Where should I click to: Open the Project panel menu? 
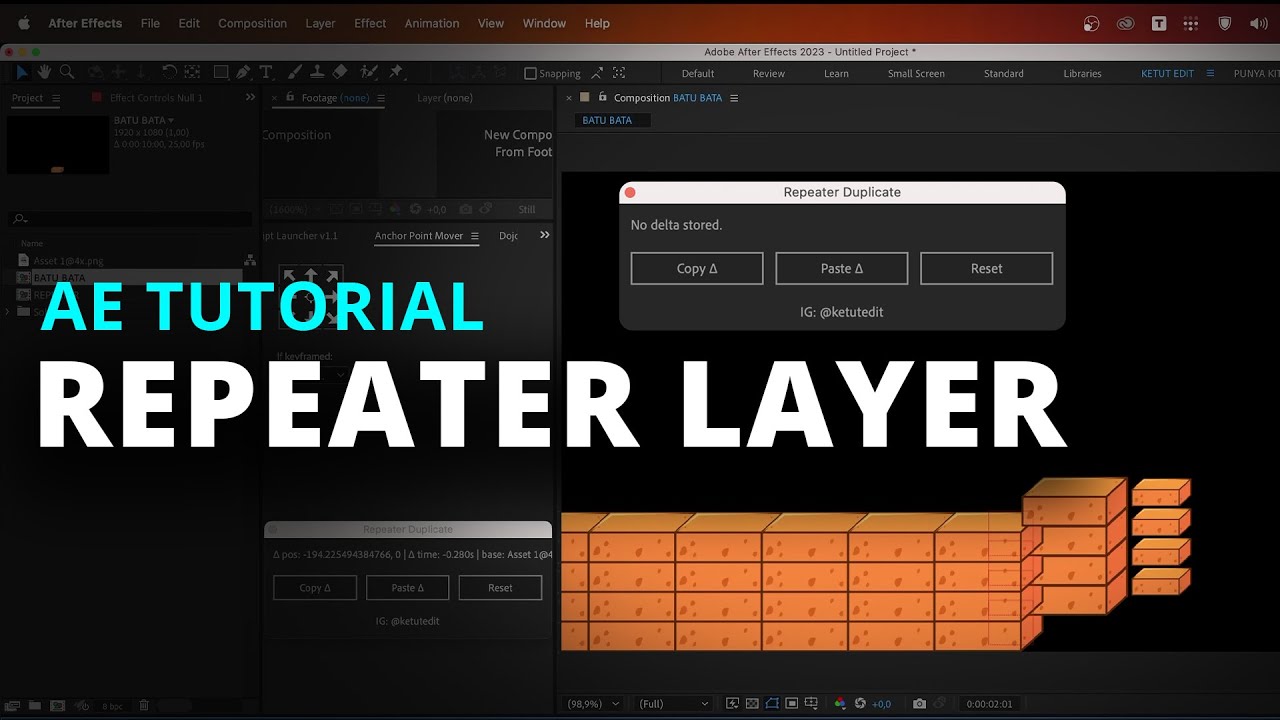[x=56, y=98]
